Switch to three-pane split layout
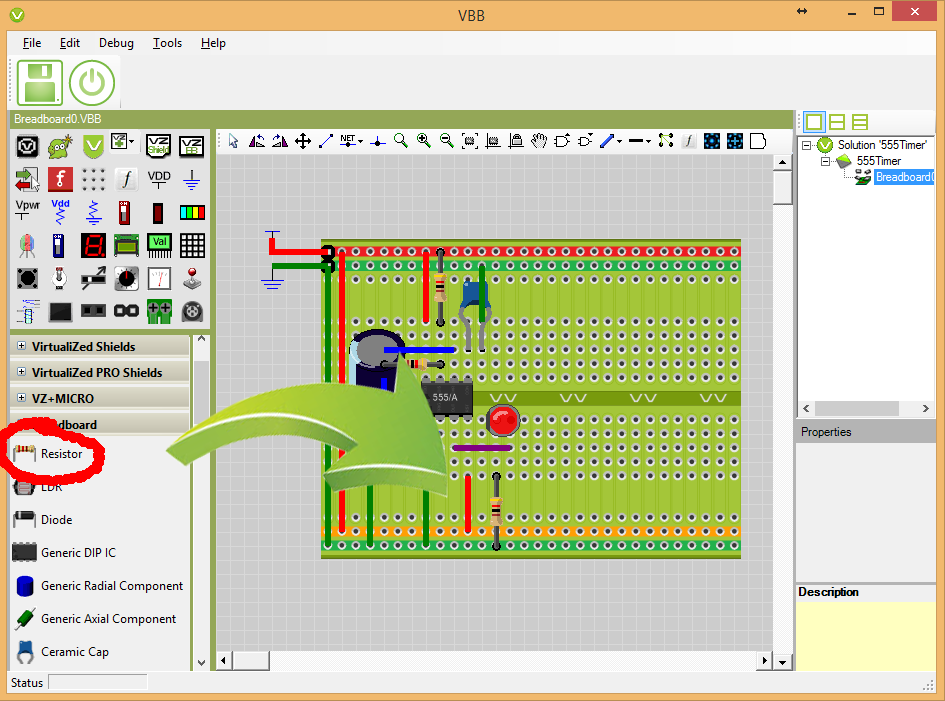The width and height of the screenshot is (945, 701). (x=860, y=122)
